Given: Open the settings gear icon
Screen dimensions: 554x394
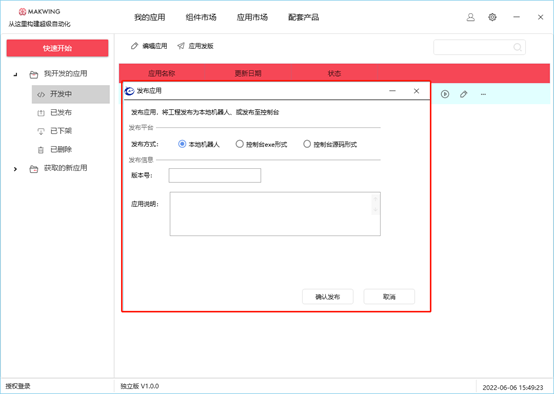Looking at the screenshot, I should click(492, 17).
